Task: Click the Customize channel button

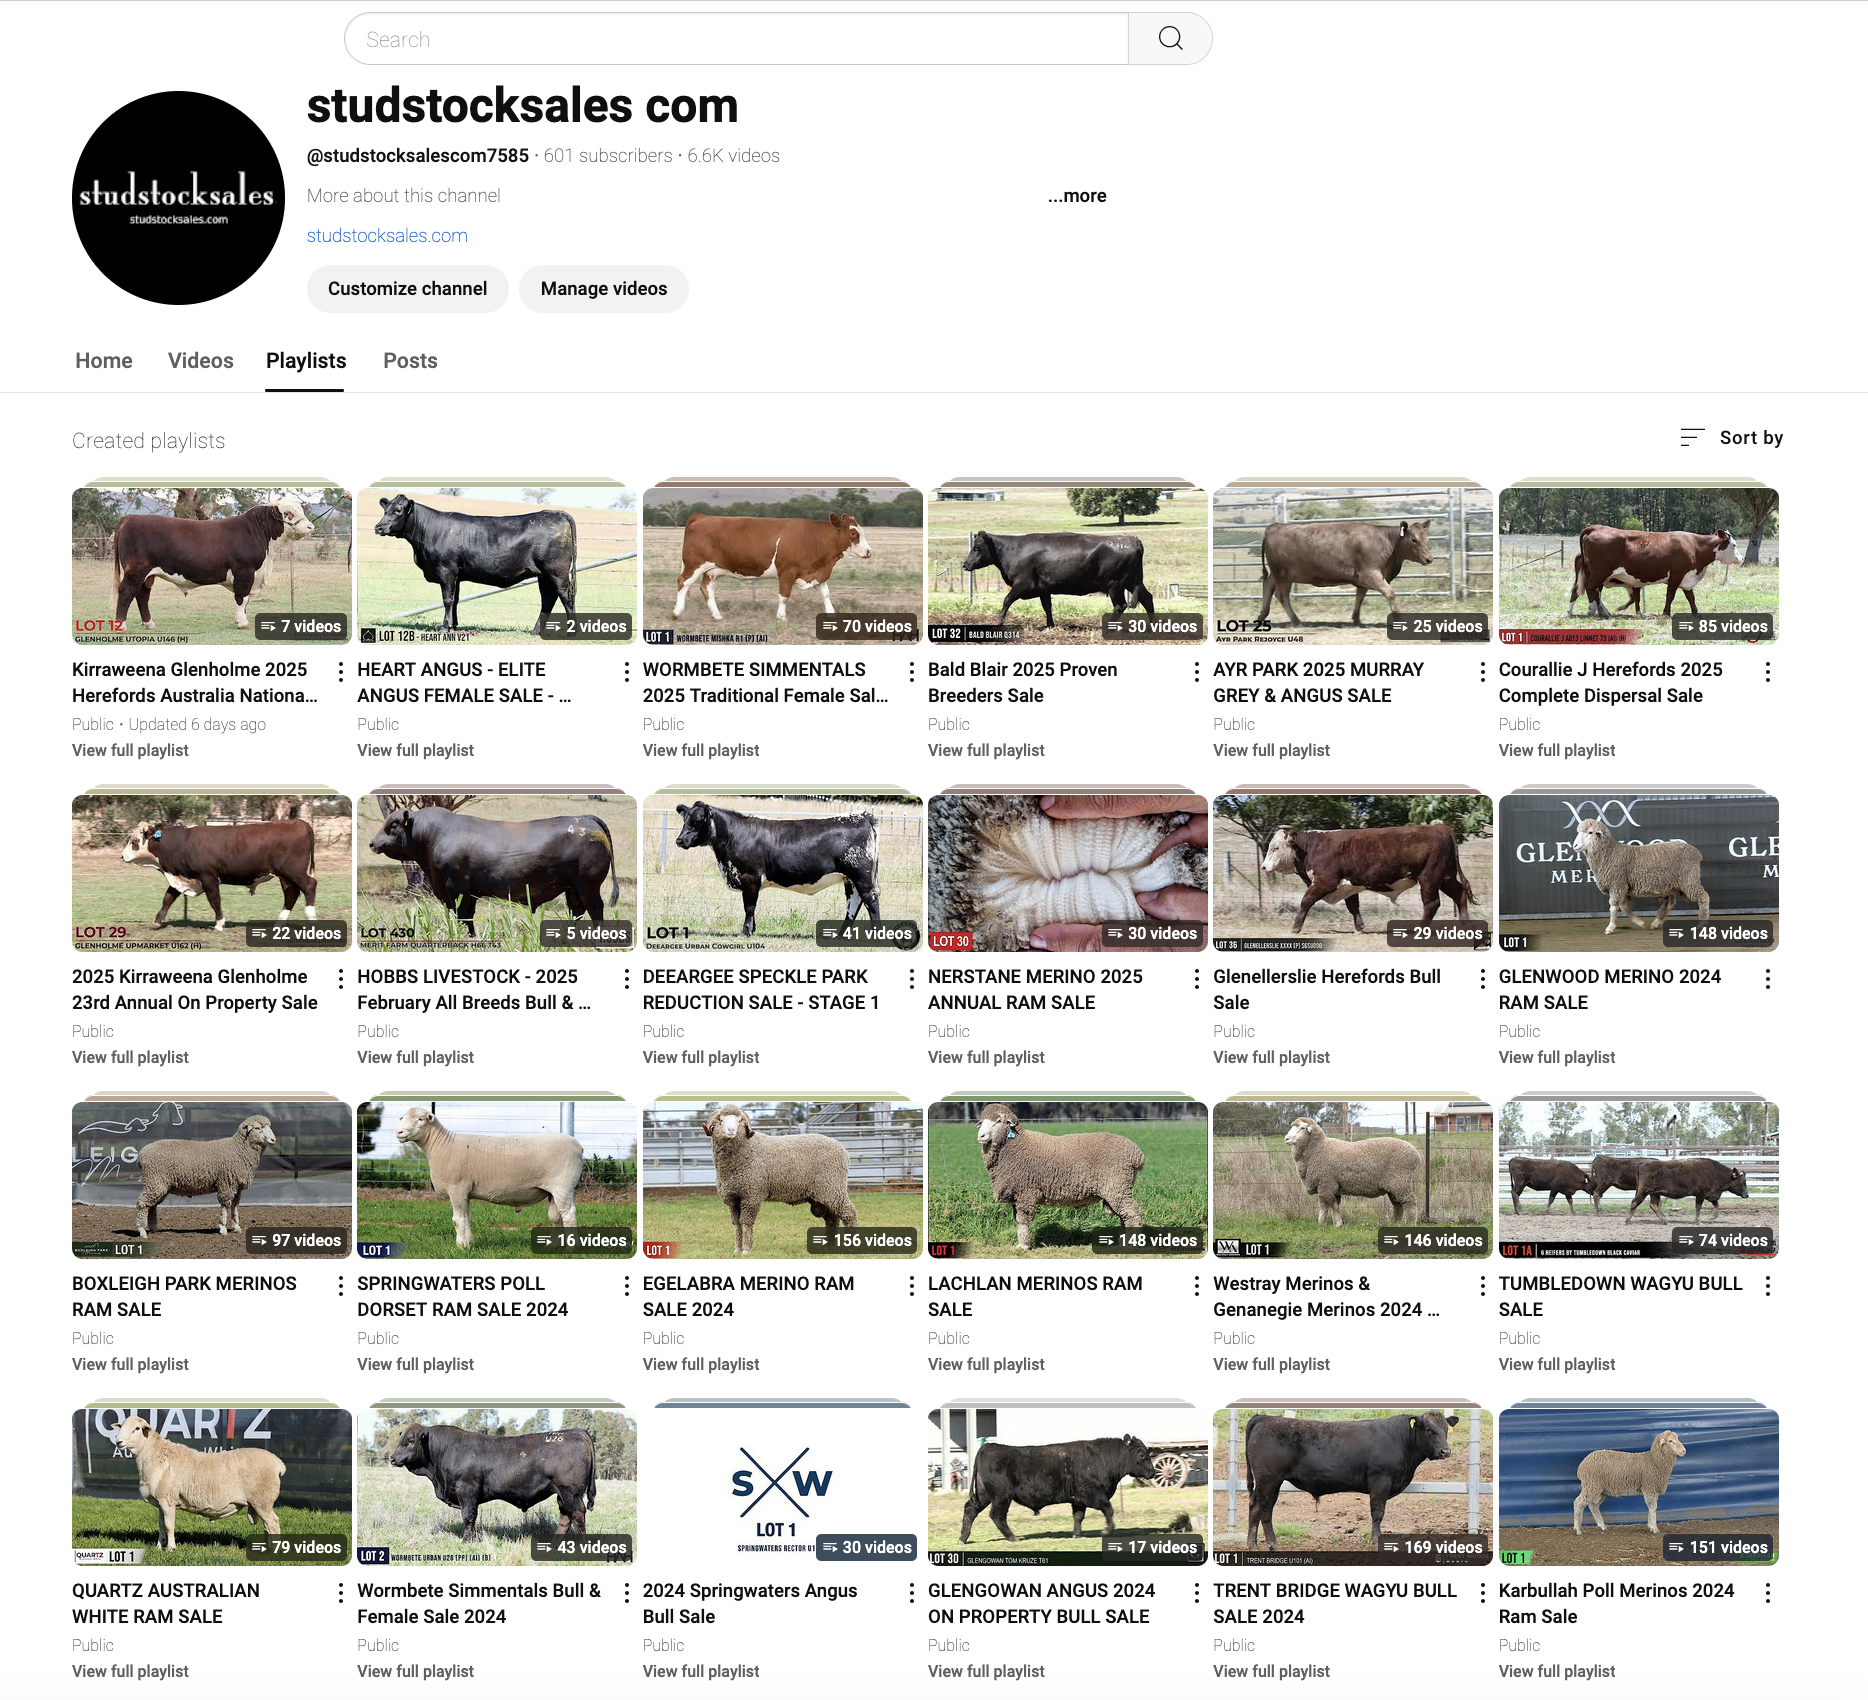Action: [408, 289]
